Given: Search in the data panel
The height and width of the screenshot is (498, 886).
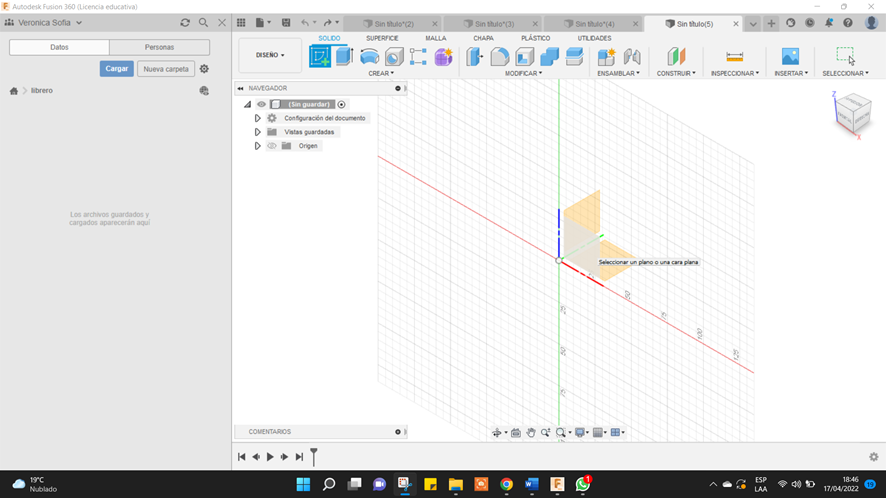Looking at the screenshot, I should click(203, 23).
